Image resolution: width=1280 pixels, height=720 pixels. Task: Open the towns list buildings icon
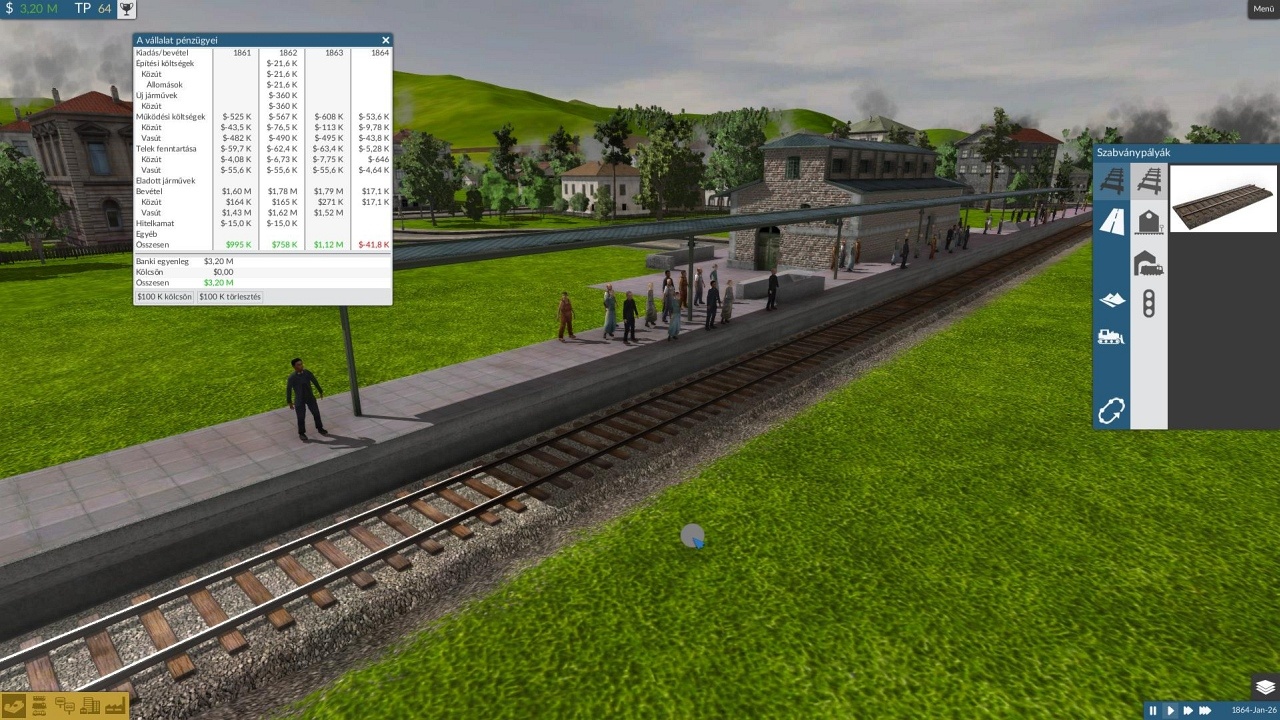pyautogui.click(x=90, y=706)
